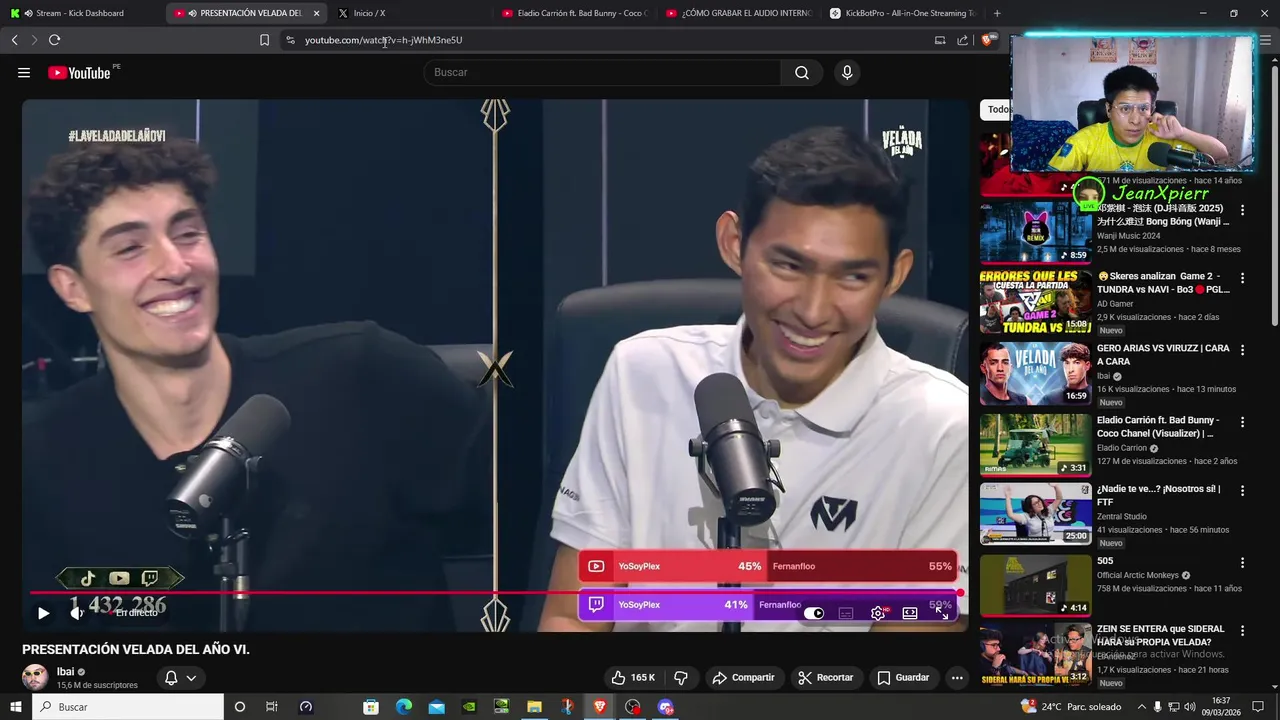Switch to the Inicio / X tab
The width and height of the screenshot is (1280, 720).
click(x=410, y=13)
